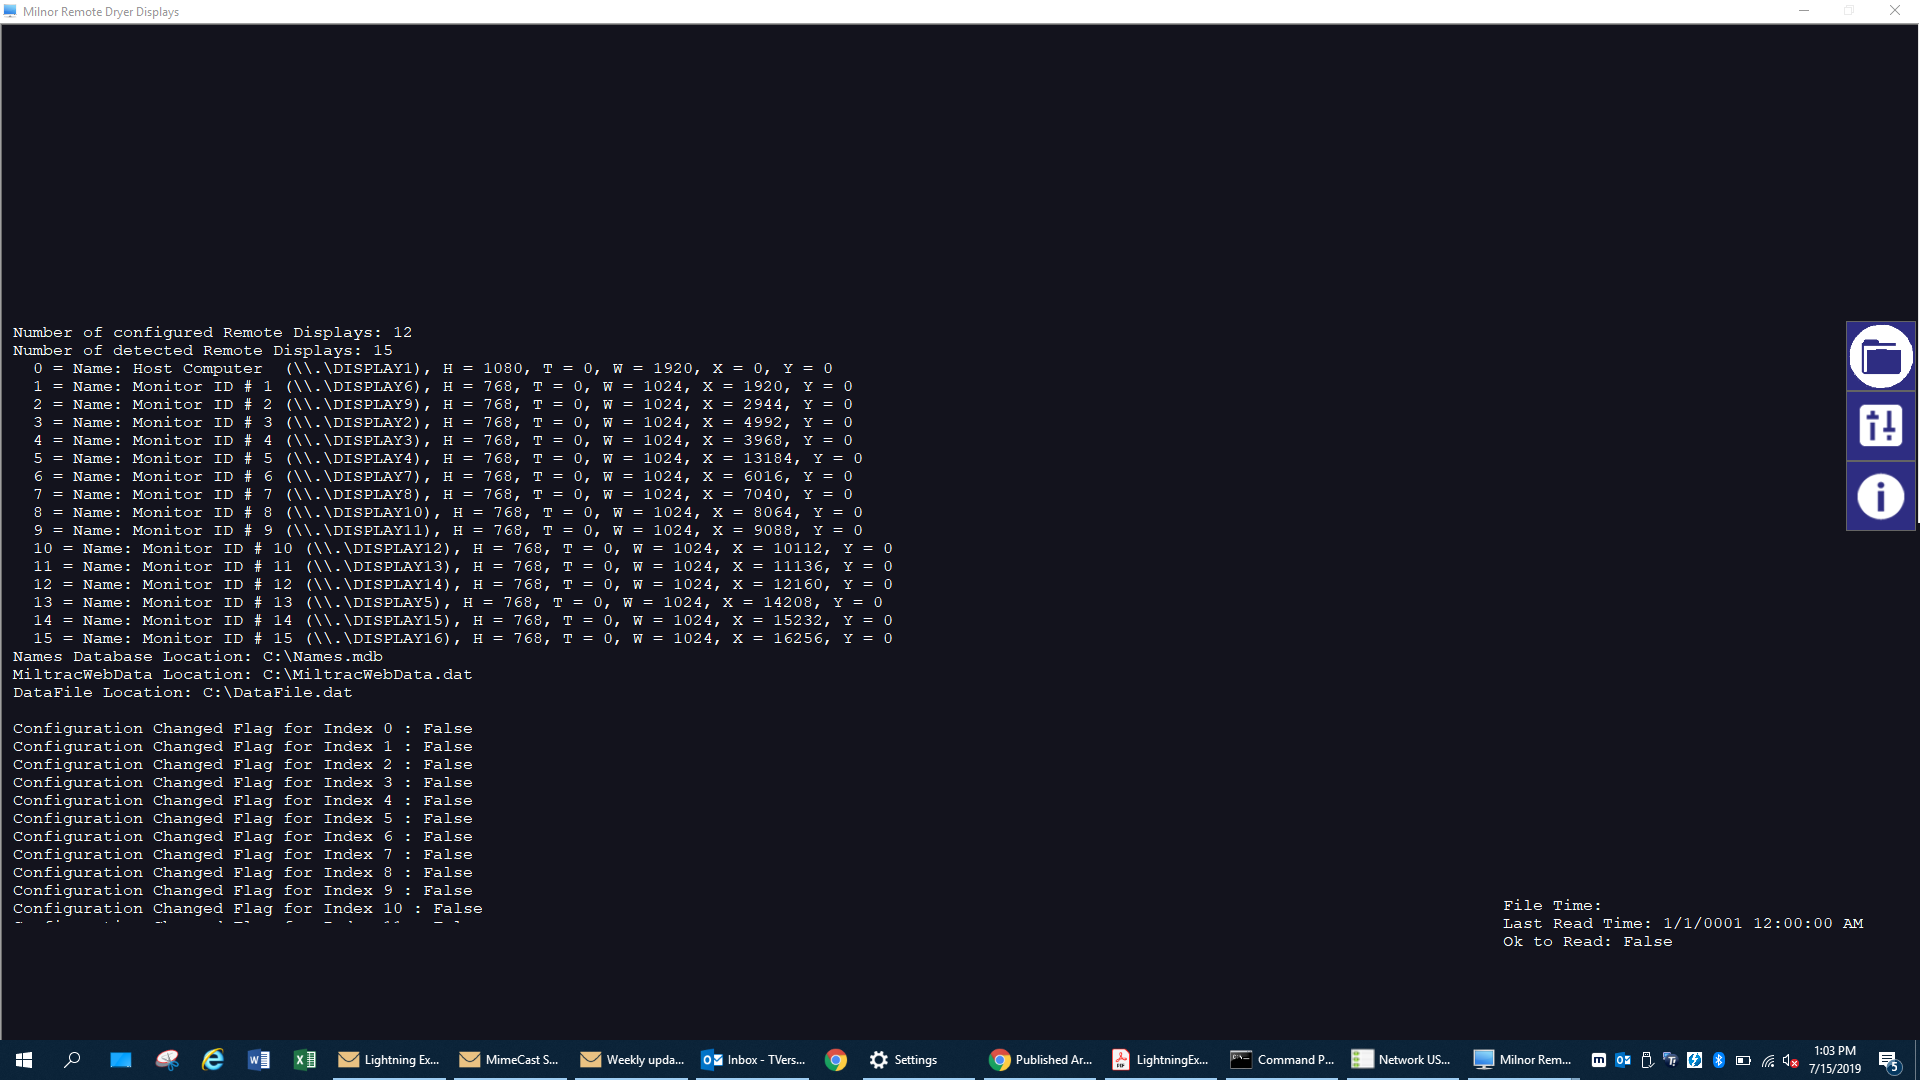Open the folder icon in right sidebar

(x=1880, y=356)
